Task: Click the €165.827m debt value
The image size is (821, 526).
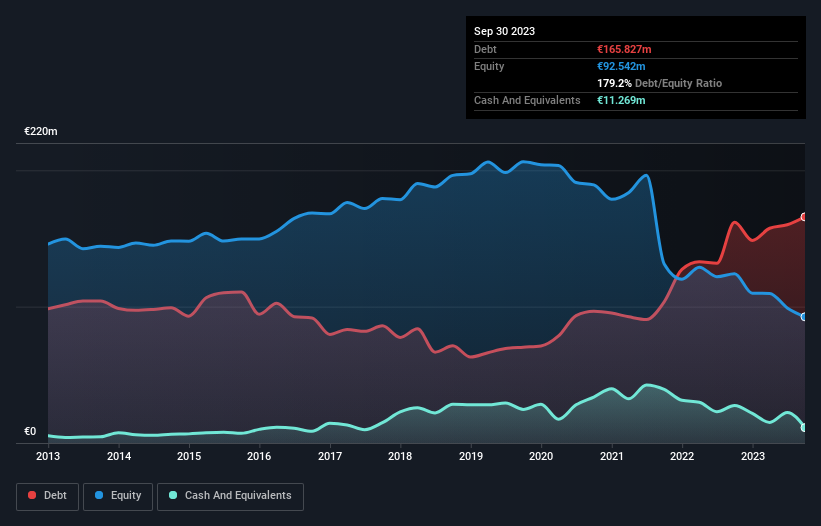Action: pyautogui.click(x=624, y=49)
